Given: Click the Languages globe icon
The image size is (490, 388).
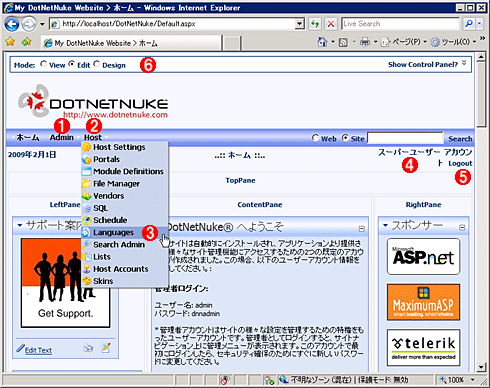Looking at the screenshot, I should (x=86, y=232).
